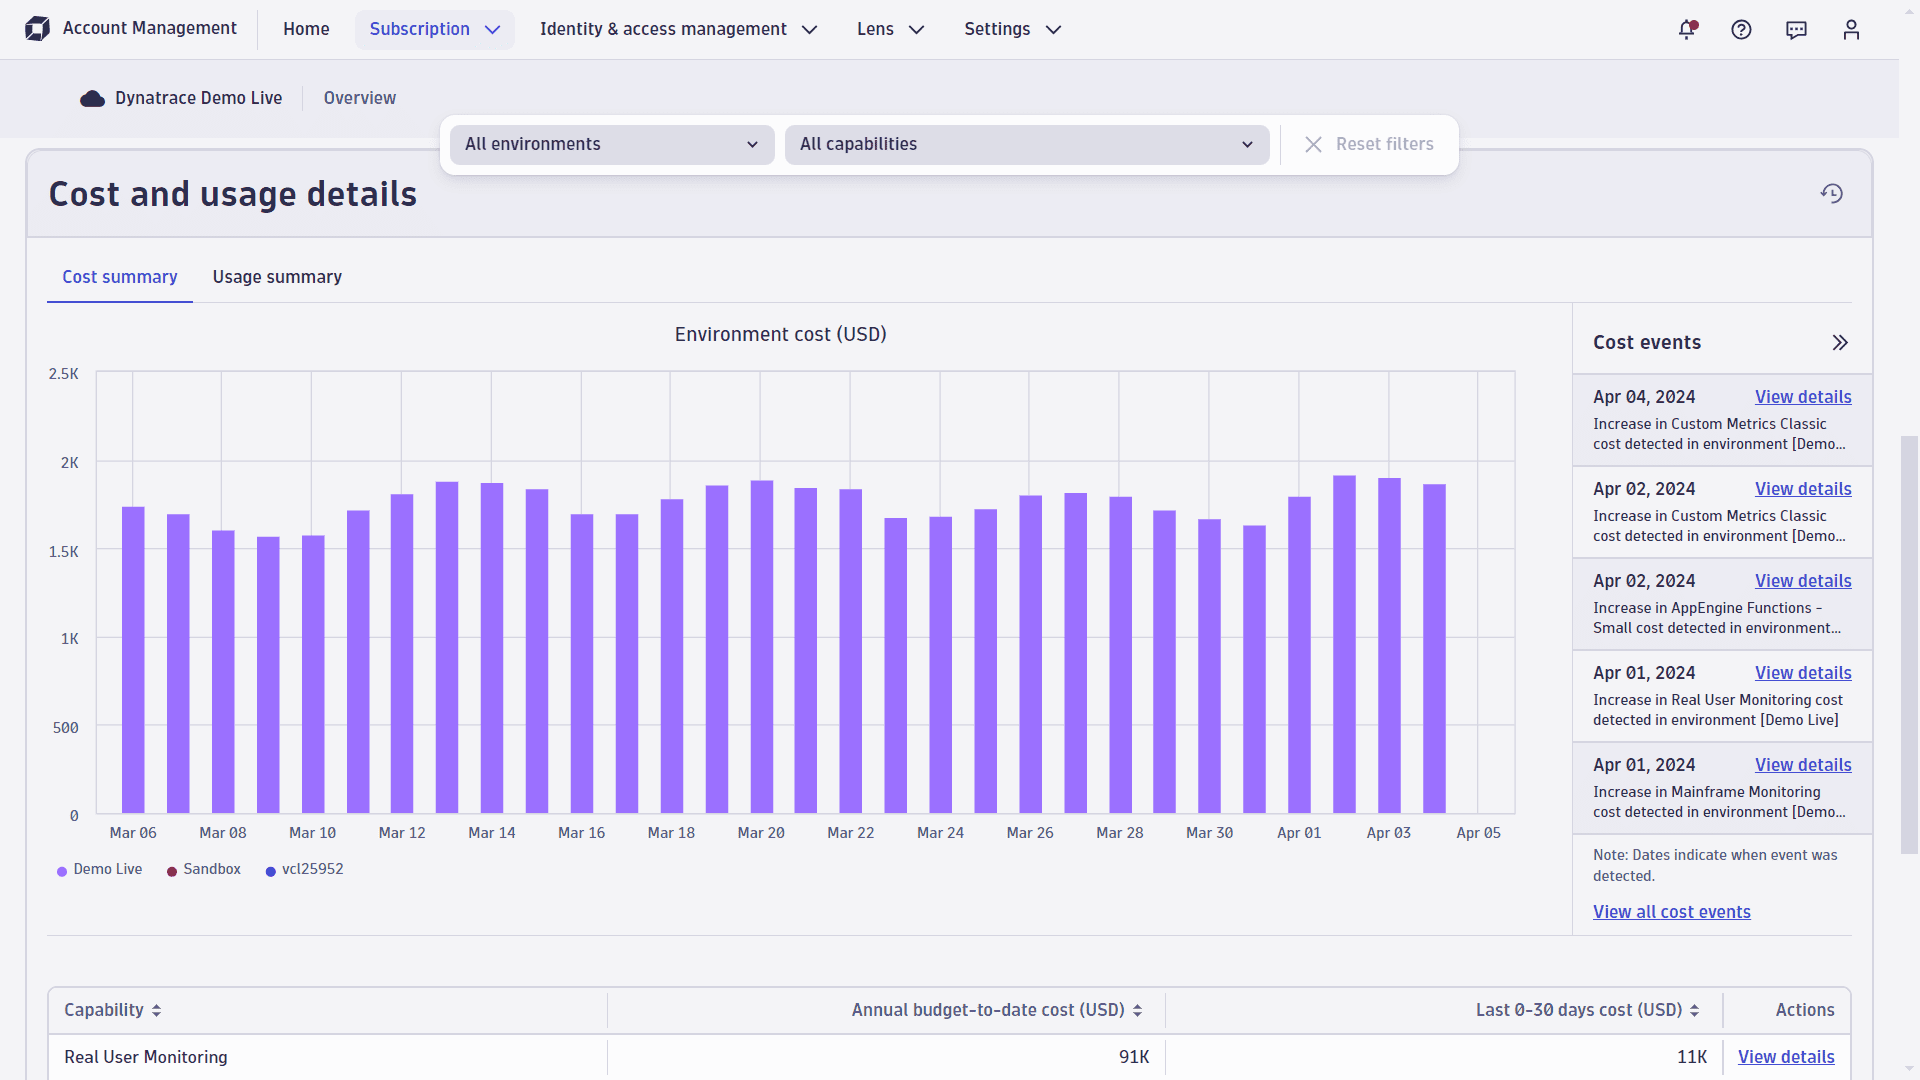
Task: Switch to the Usage summary tab
Action: [x=277, y=277]
